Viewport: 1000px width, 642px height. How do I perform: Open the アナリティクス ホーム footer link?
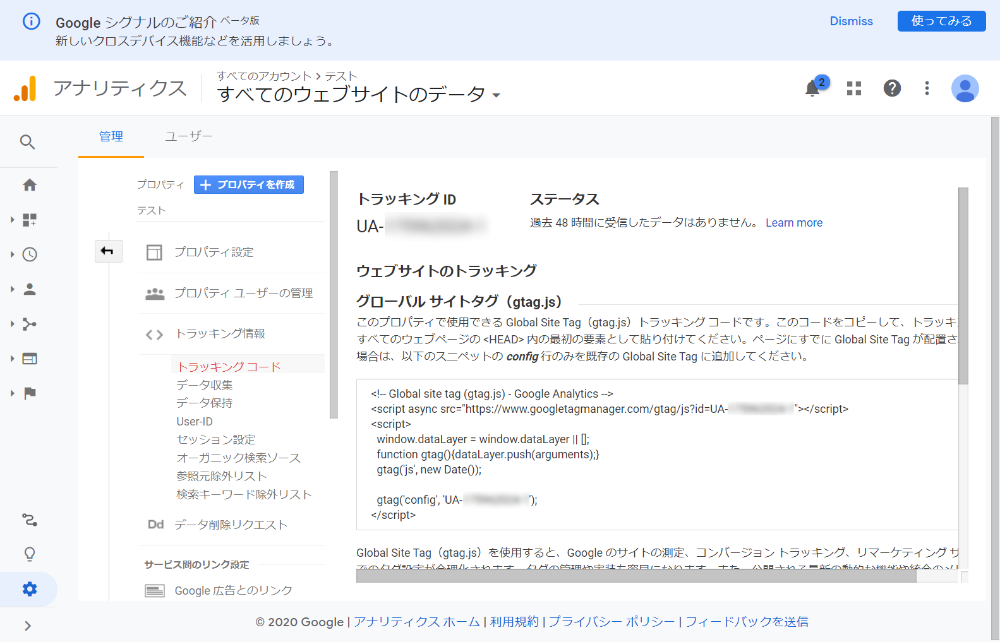(x=416, y=622)
